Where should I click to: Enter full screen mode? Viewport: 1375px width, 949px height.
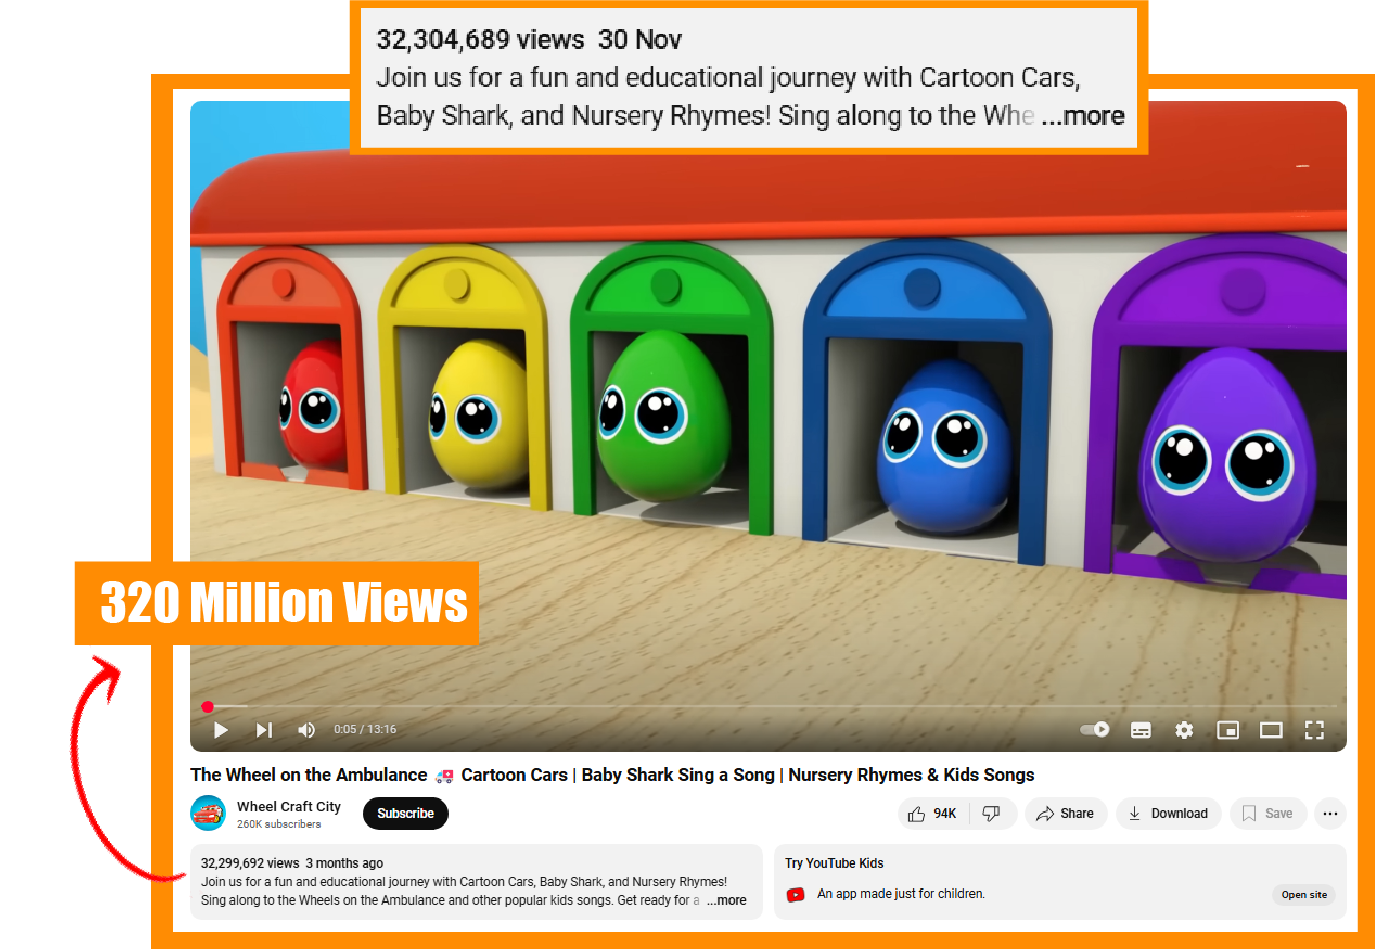(x=1314, y=730)
